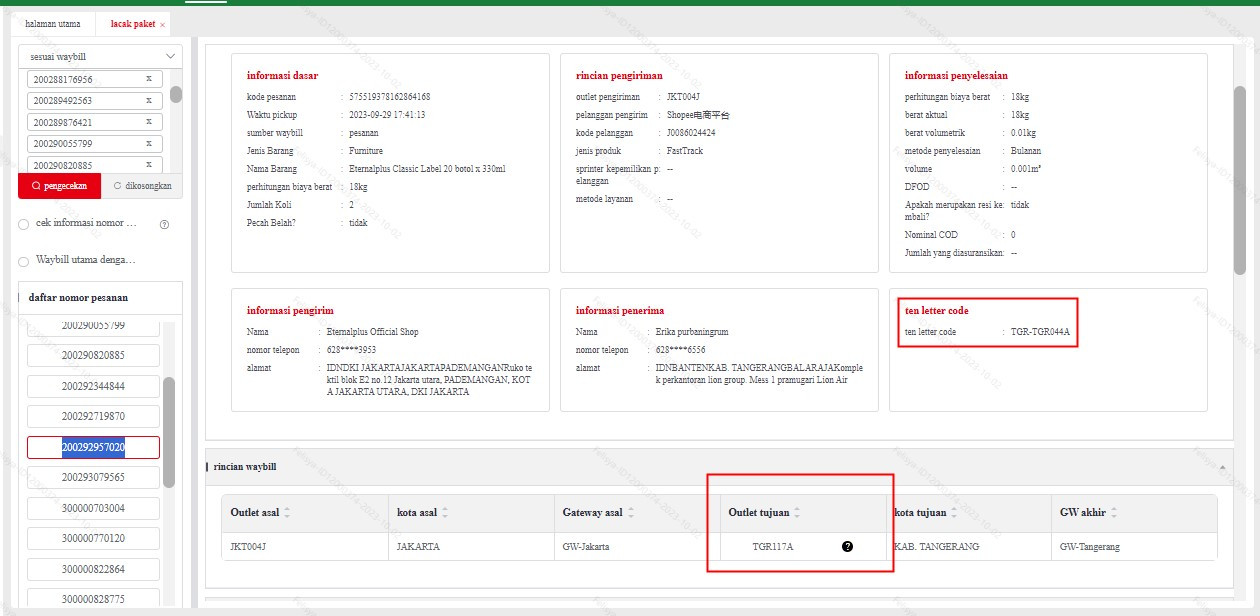Image resolution: width=1260 pixels, height=616 pixels.
Task: Sort by GW akhir column arrows
Action: click(1114, 513)
